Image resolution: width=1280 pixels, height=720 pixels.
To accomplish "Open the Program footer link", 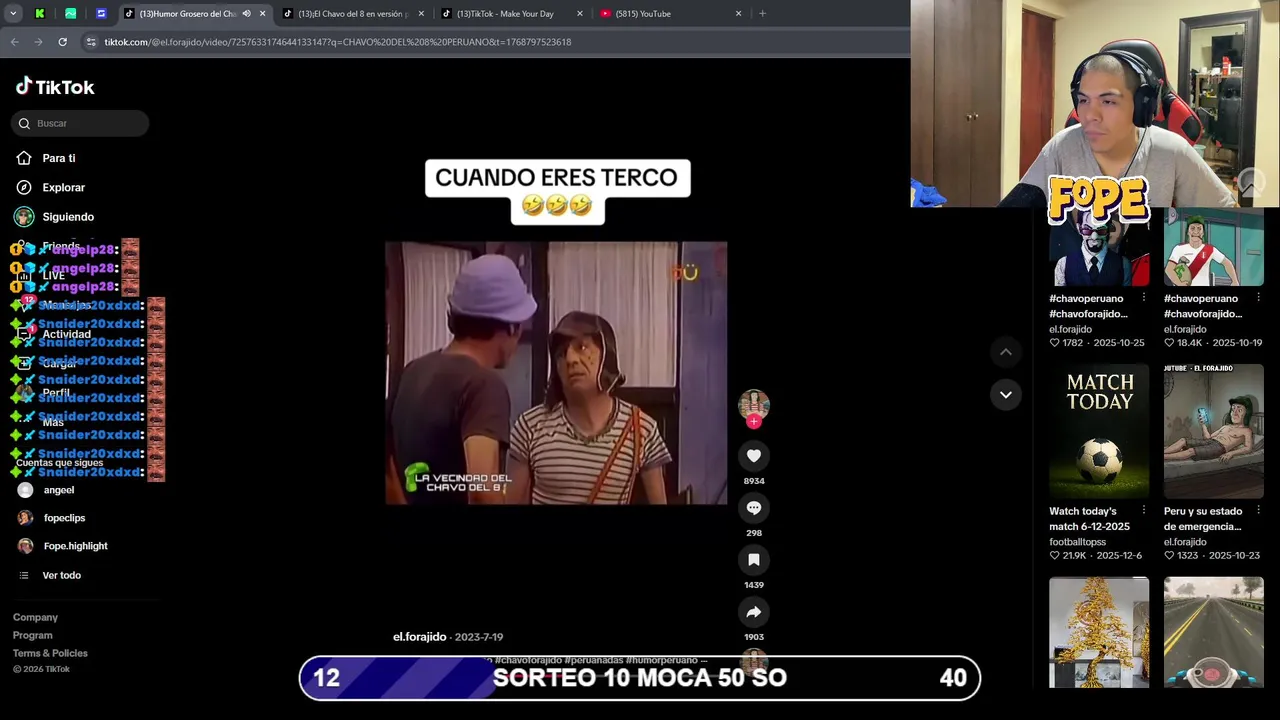I will [x=32, y=635].
